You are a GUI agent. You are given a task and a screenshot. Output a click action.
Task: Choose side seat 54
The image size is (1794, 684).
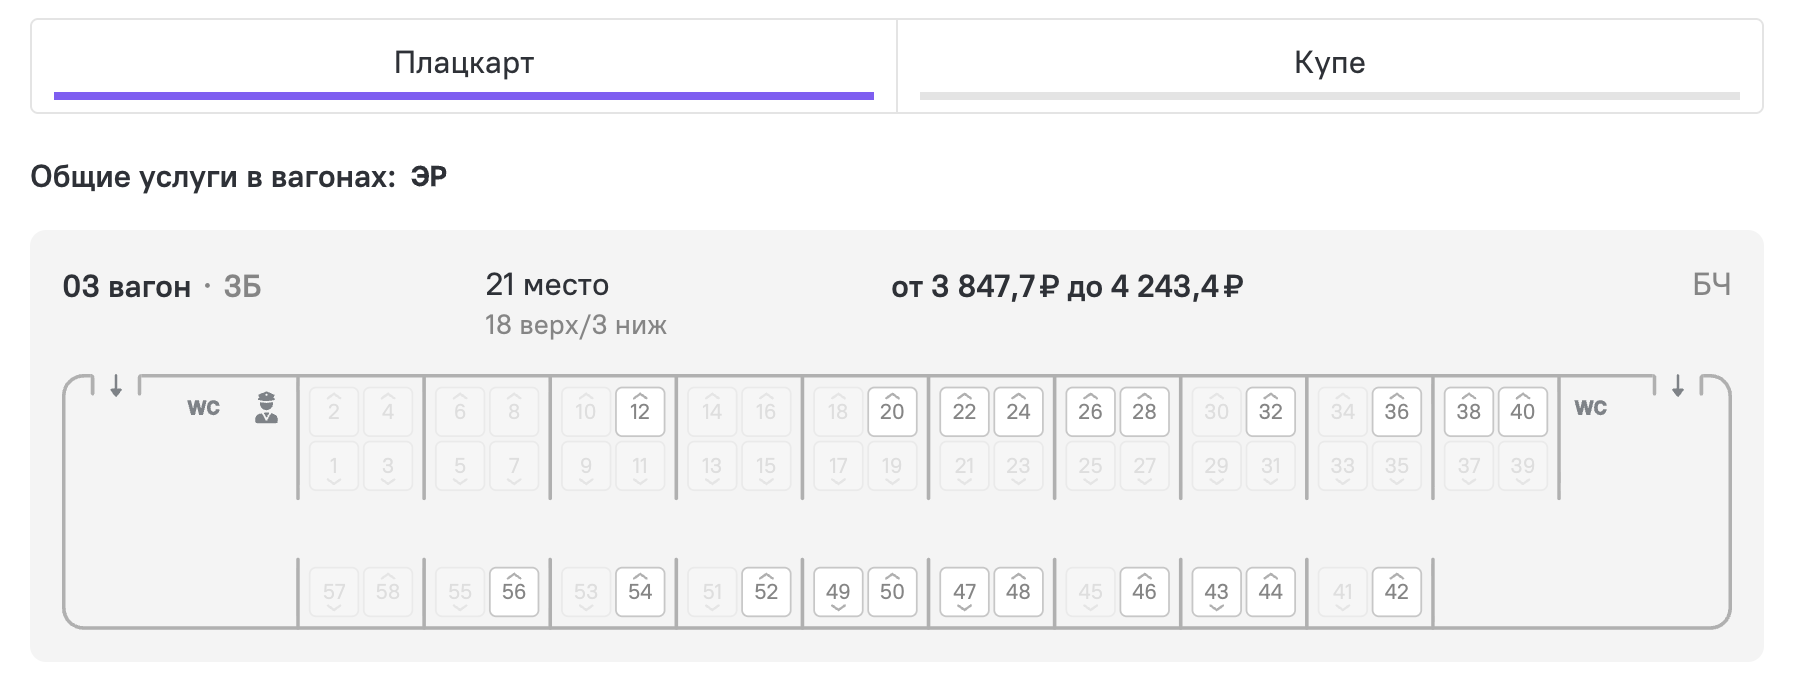coord(640,592)
